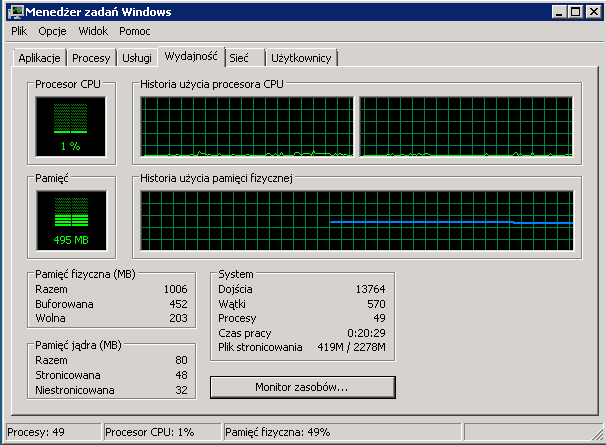The height and width of the screenshot is (445, 606).
Task: Maximize the Task Manager window
Action: click(x=575, y=12)
